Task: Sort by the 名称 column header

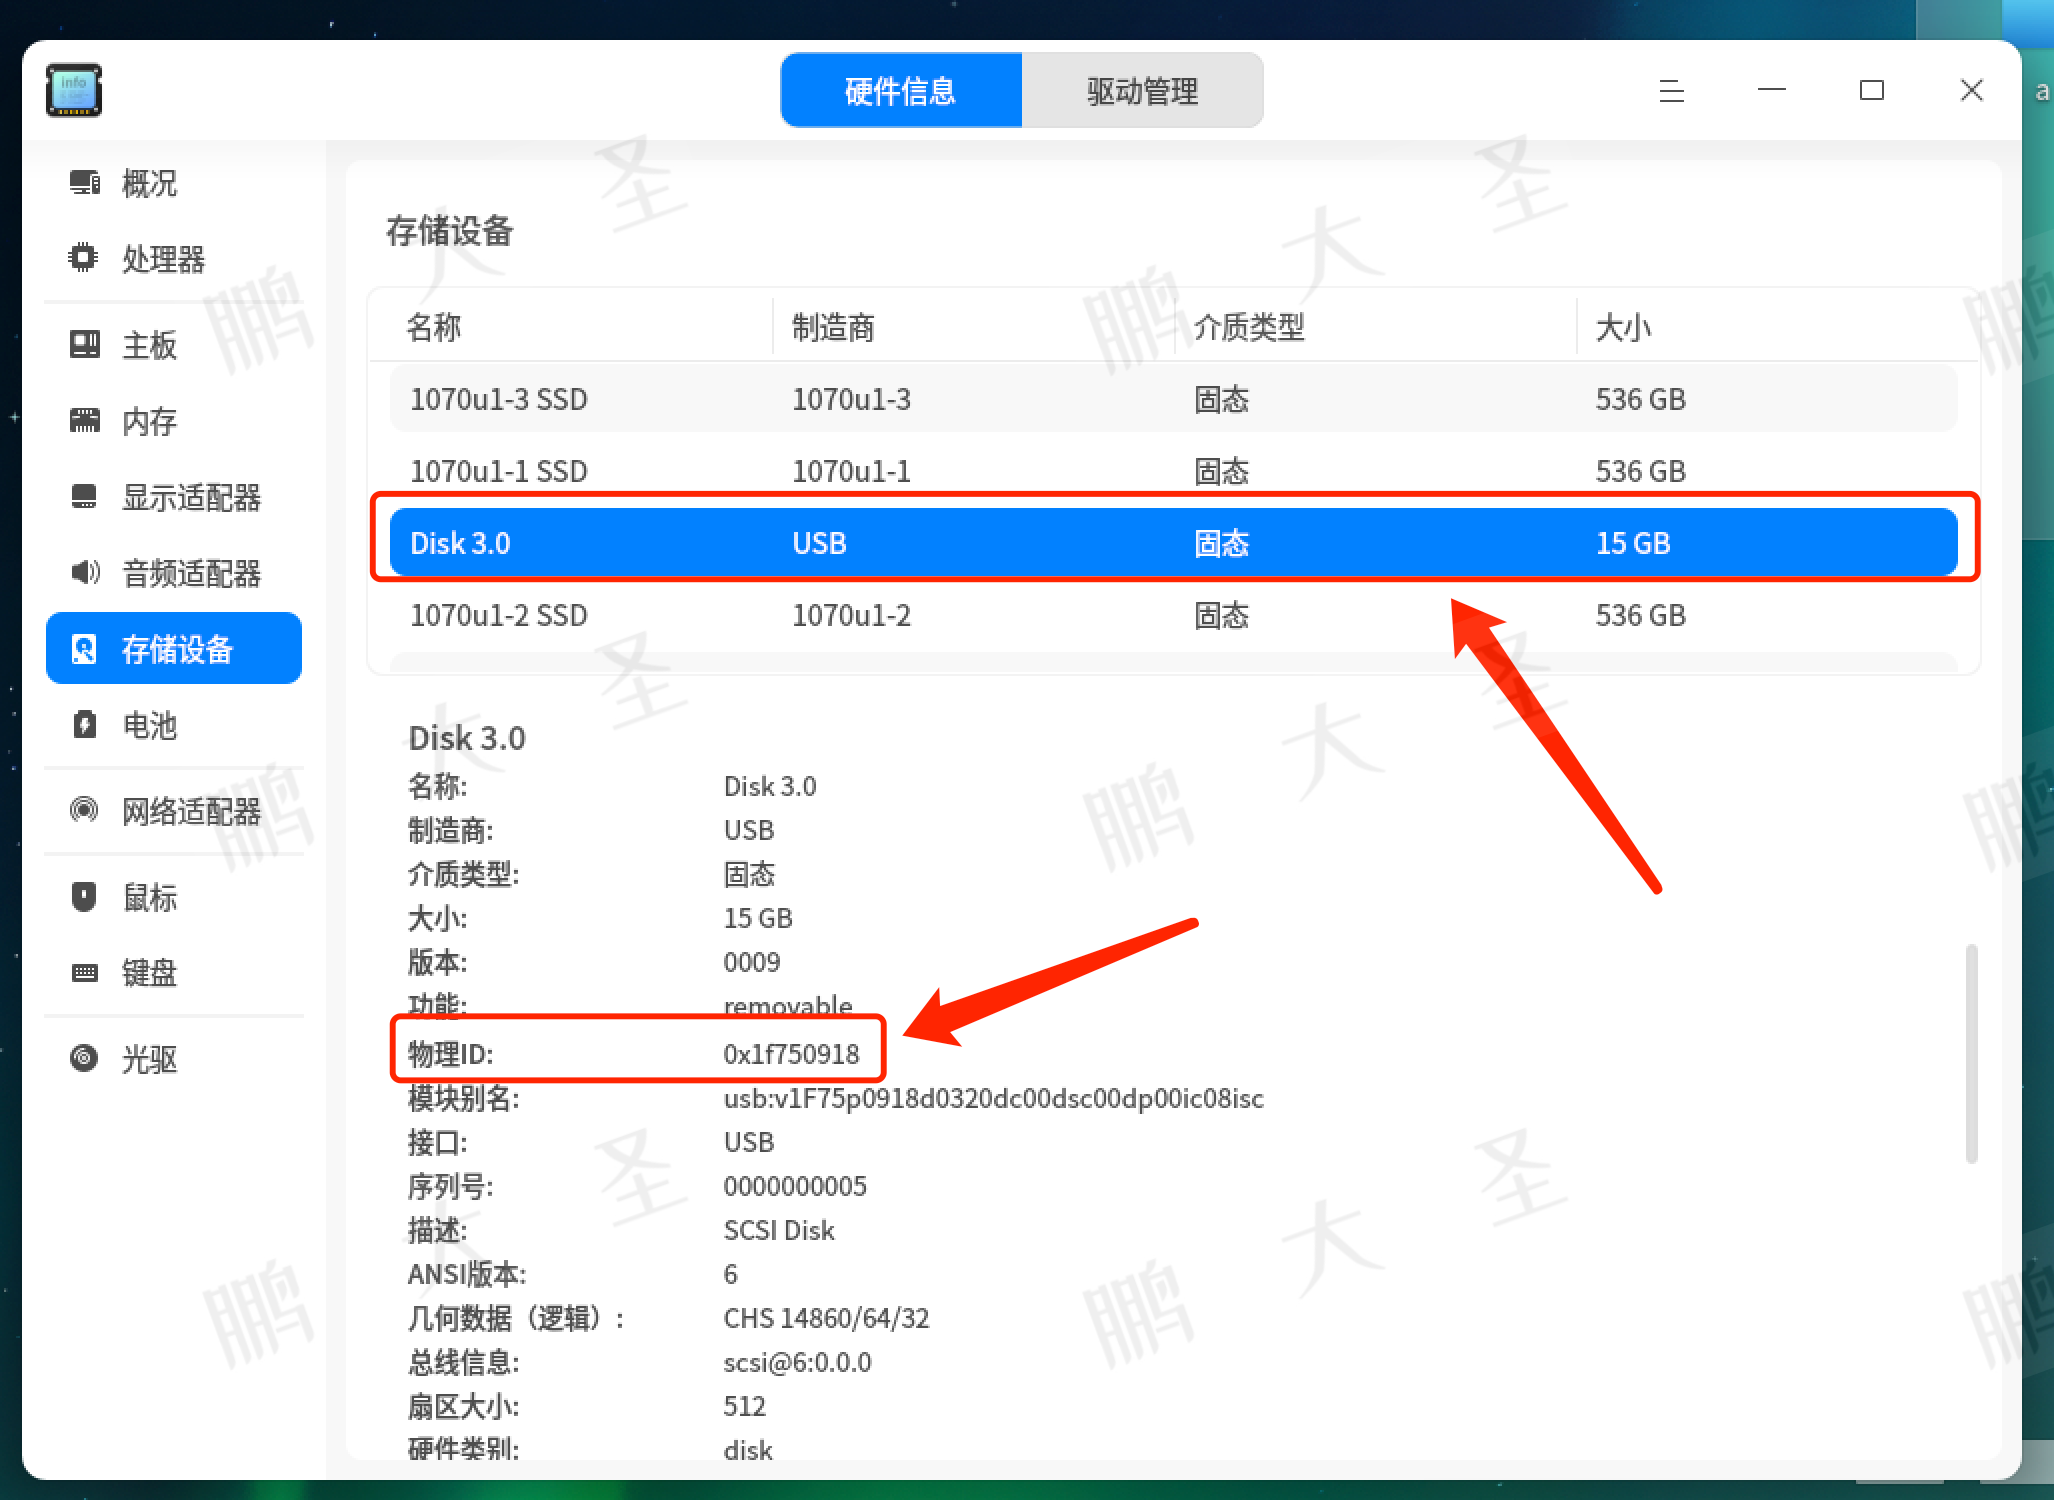Action: pyautogui.click(x=570, y=326)
